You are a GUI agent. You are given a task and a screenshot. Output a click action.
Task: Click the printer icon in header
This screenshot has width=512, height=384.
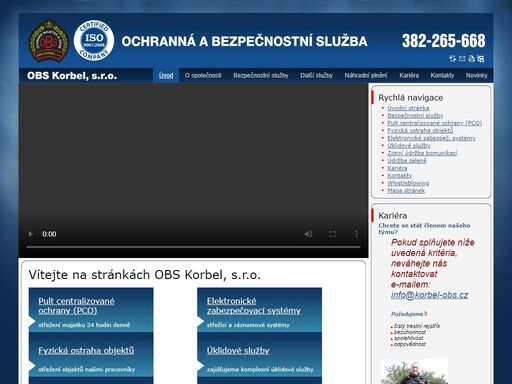pos(471,59)
